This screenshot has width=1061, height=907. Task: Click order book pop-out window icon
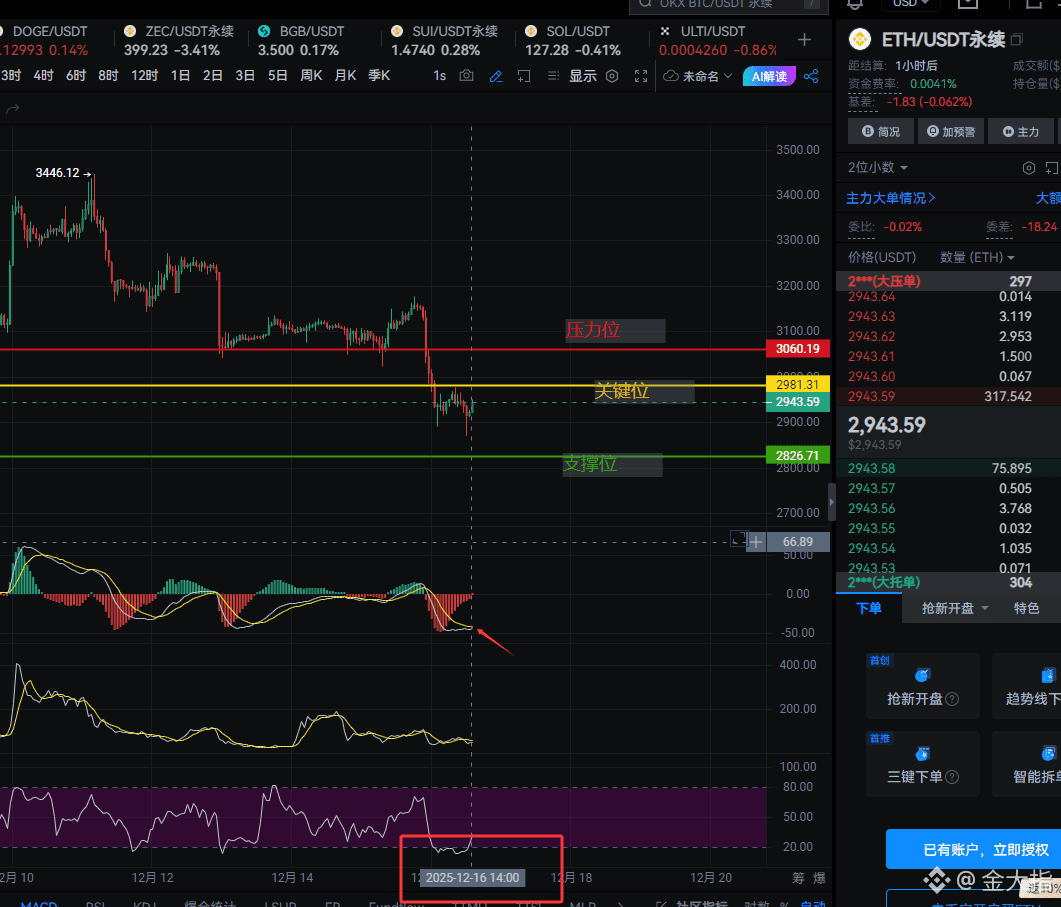pyautogui.click(x=1051, y=168)
